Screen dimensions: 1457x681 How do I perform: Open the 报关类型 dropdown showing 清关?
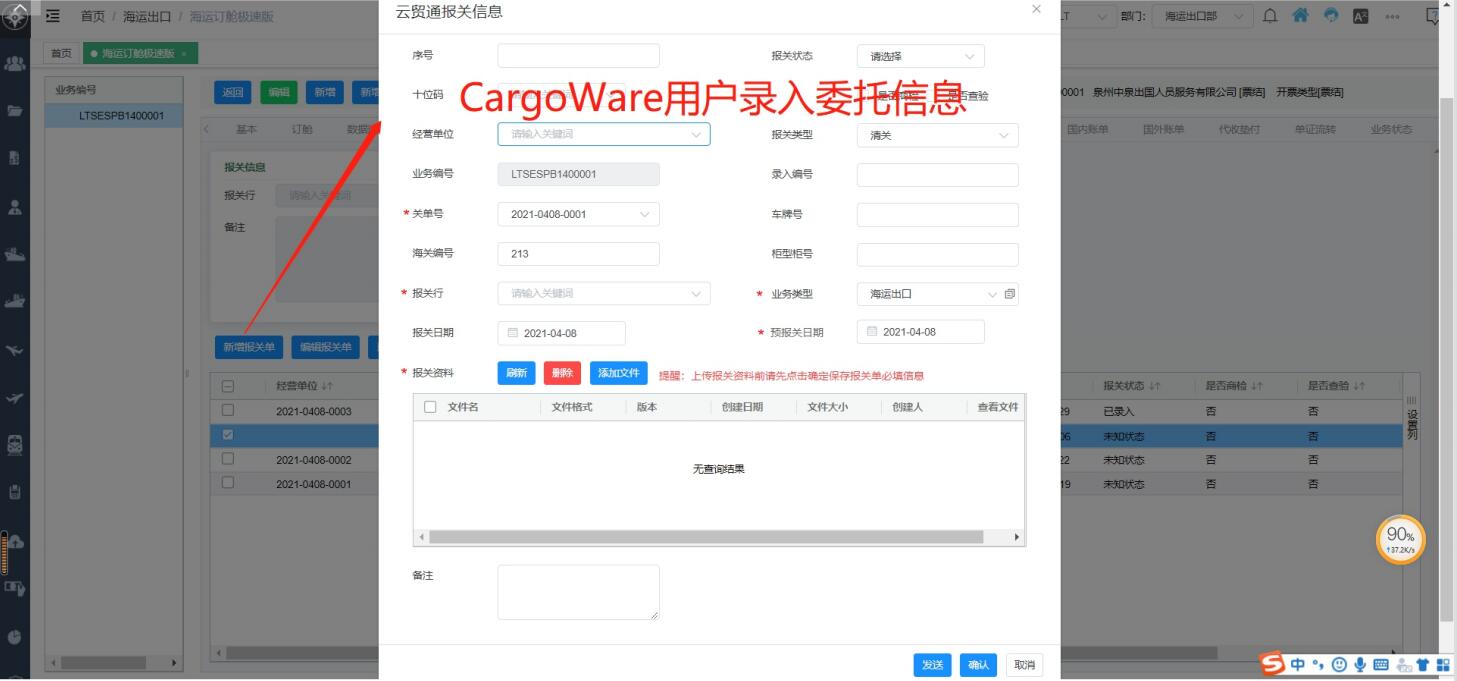(937, 135)
